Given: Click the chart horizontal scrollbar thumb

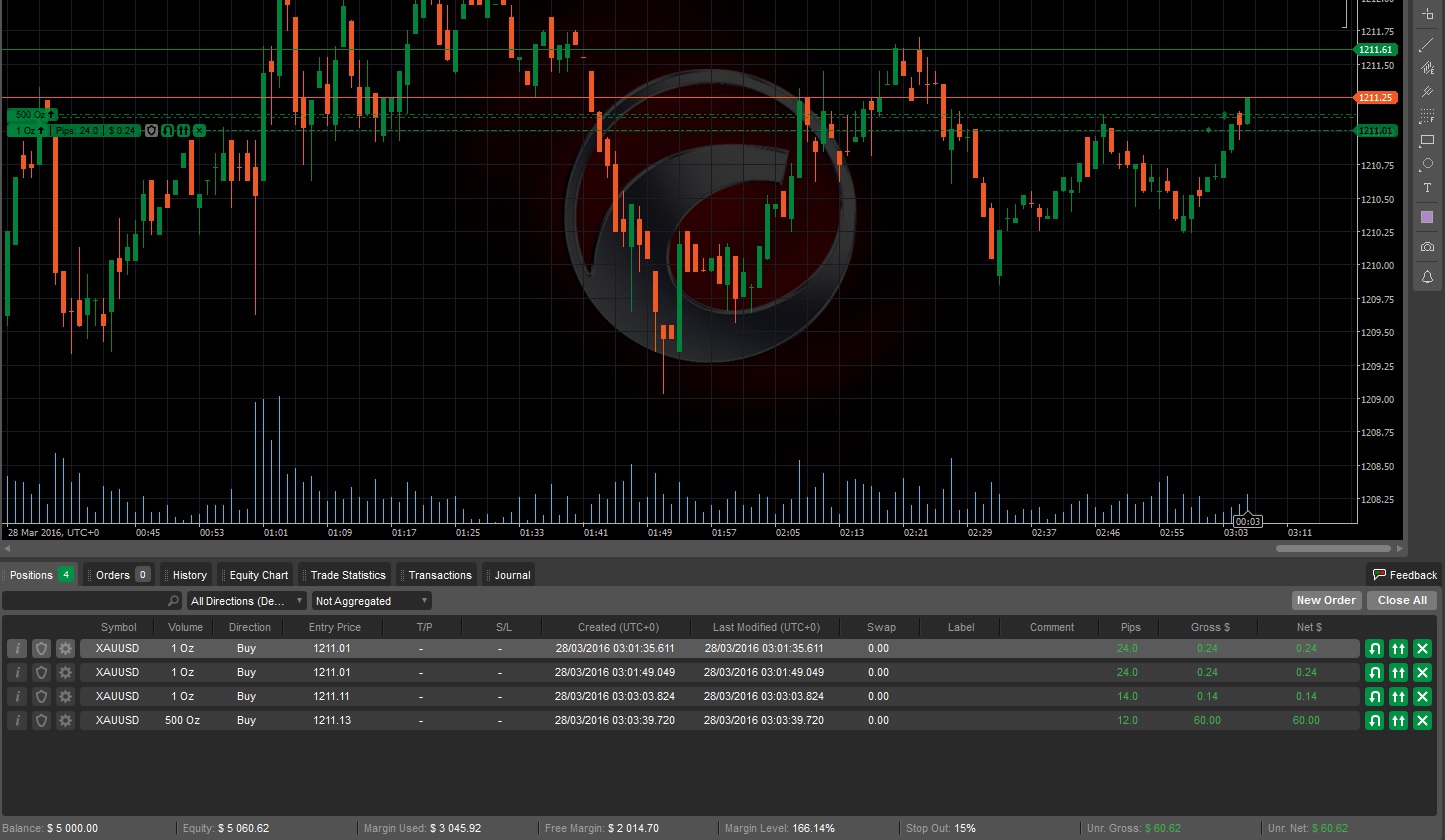Looking at the screenshot, I should click(x=1333, y=549).
